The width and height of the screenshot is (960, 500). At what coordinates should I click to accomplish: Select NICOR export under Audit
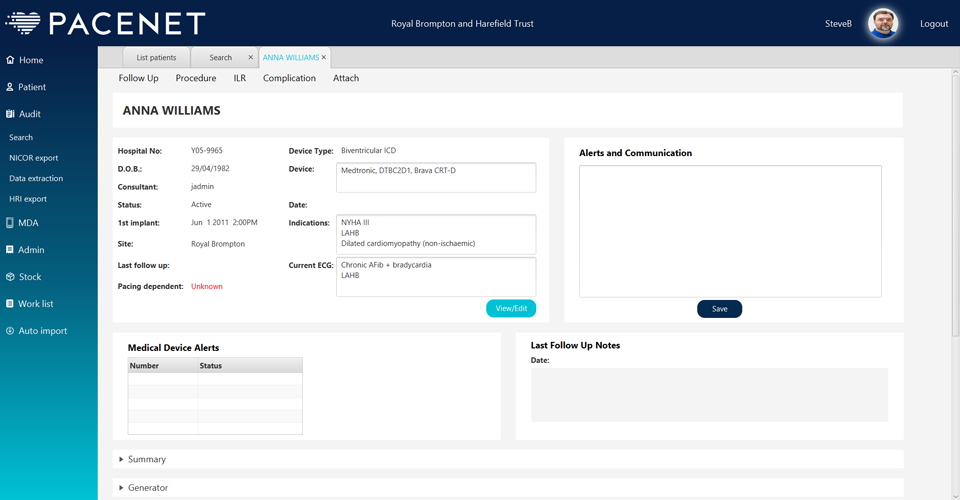pos(34,158)
